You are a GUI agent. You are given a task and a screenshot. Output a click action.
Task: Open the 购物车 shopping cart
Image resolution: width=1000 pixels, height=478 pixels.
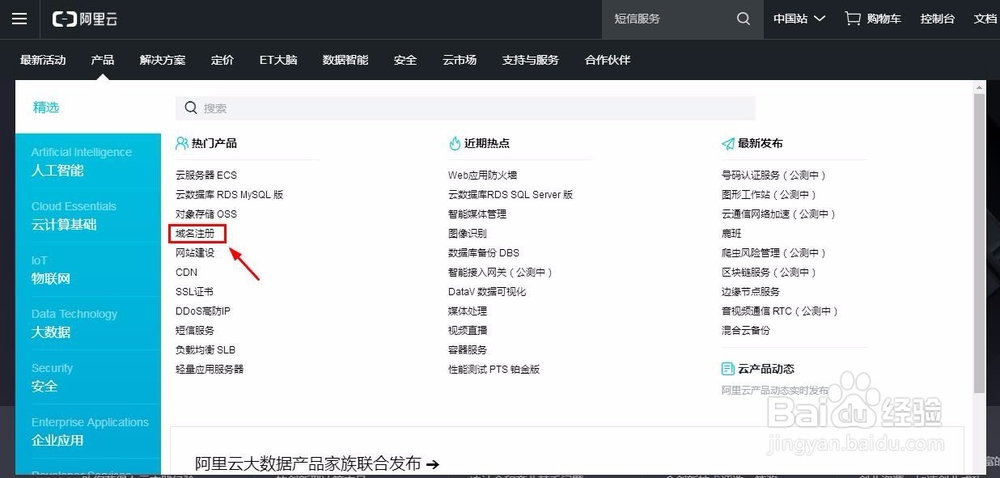pos(873,18)
